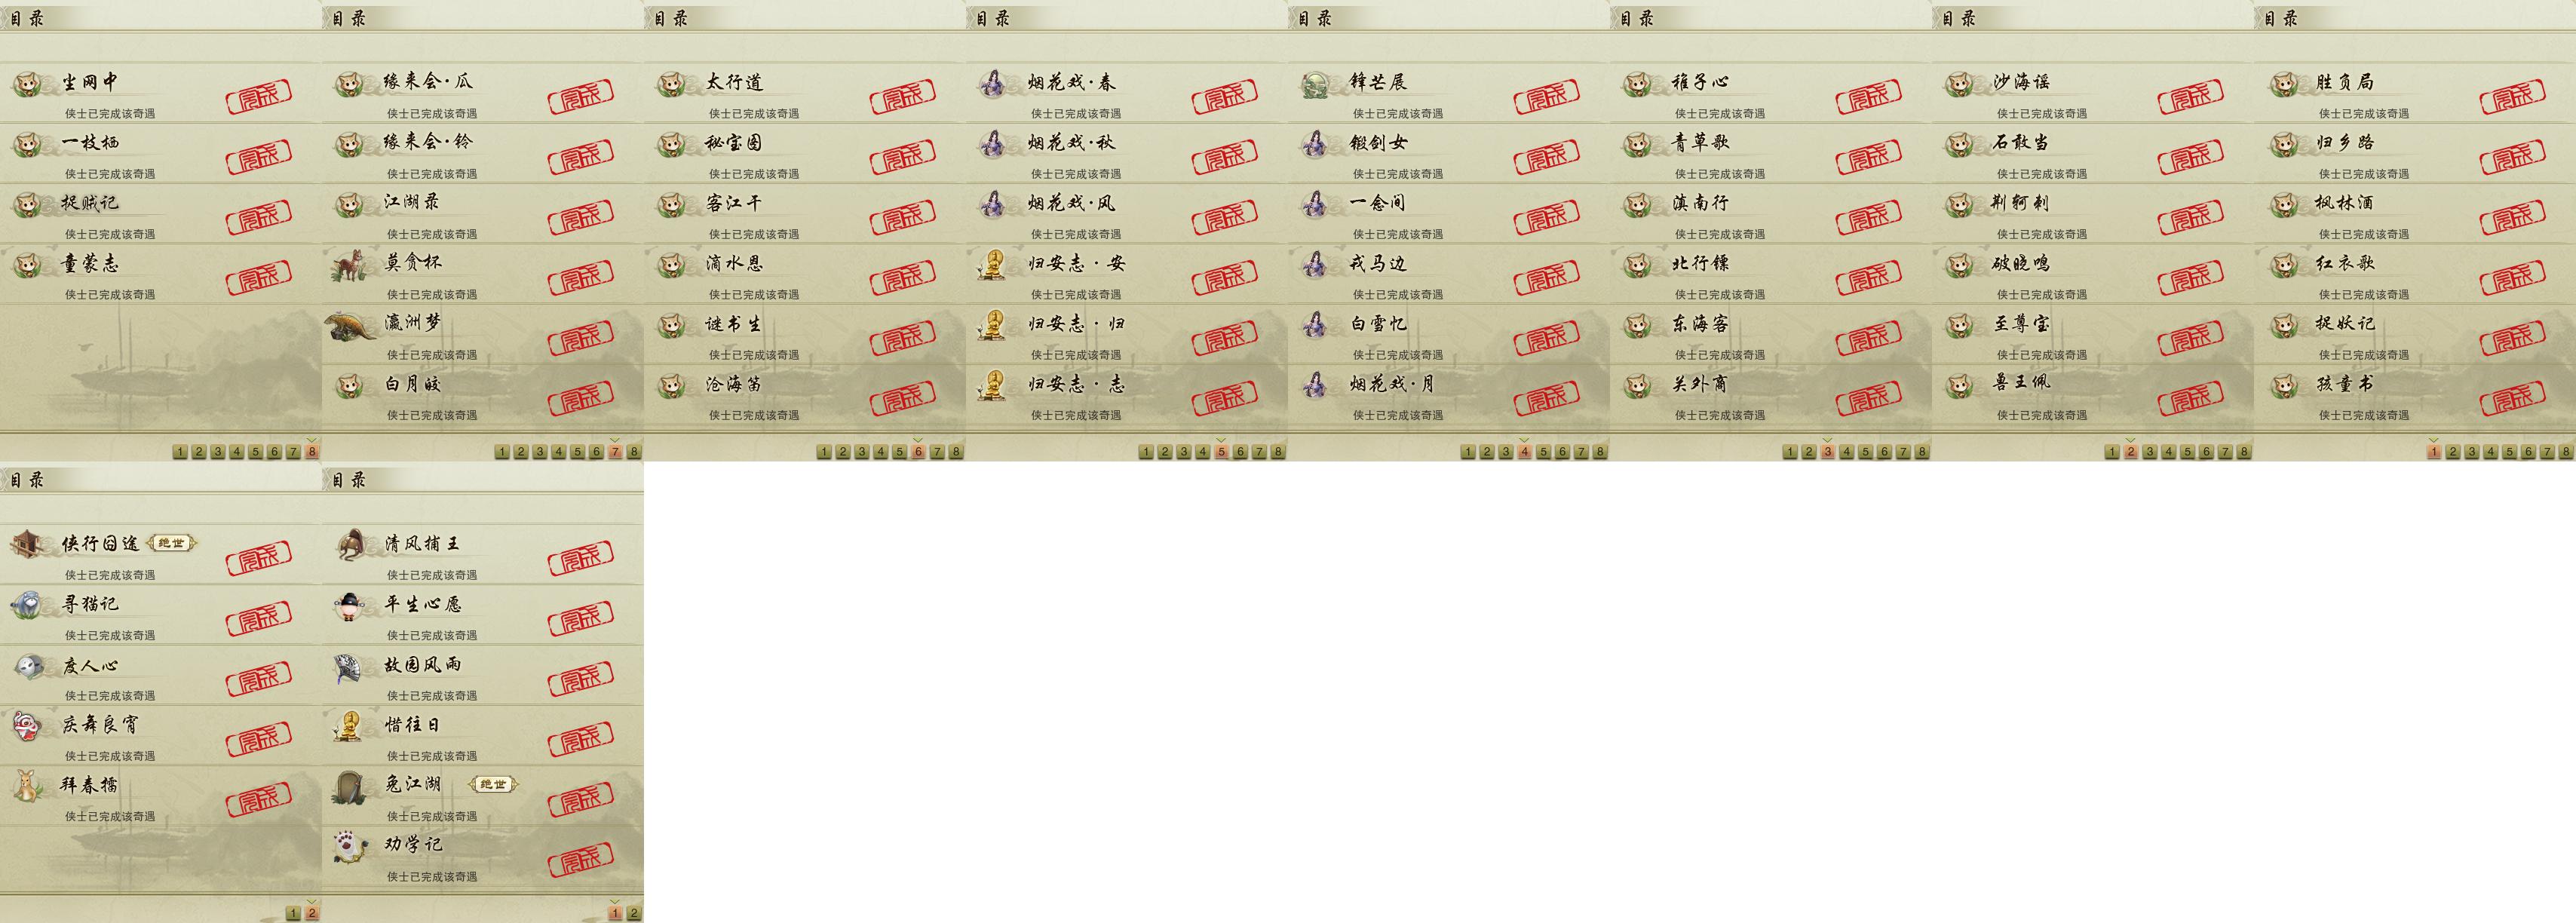2576x923 pixels.
Task: Go to page 2 in the 清风捕王 panel
Action: point(634,913)
